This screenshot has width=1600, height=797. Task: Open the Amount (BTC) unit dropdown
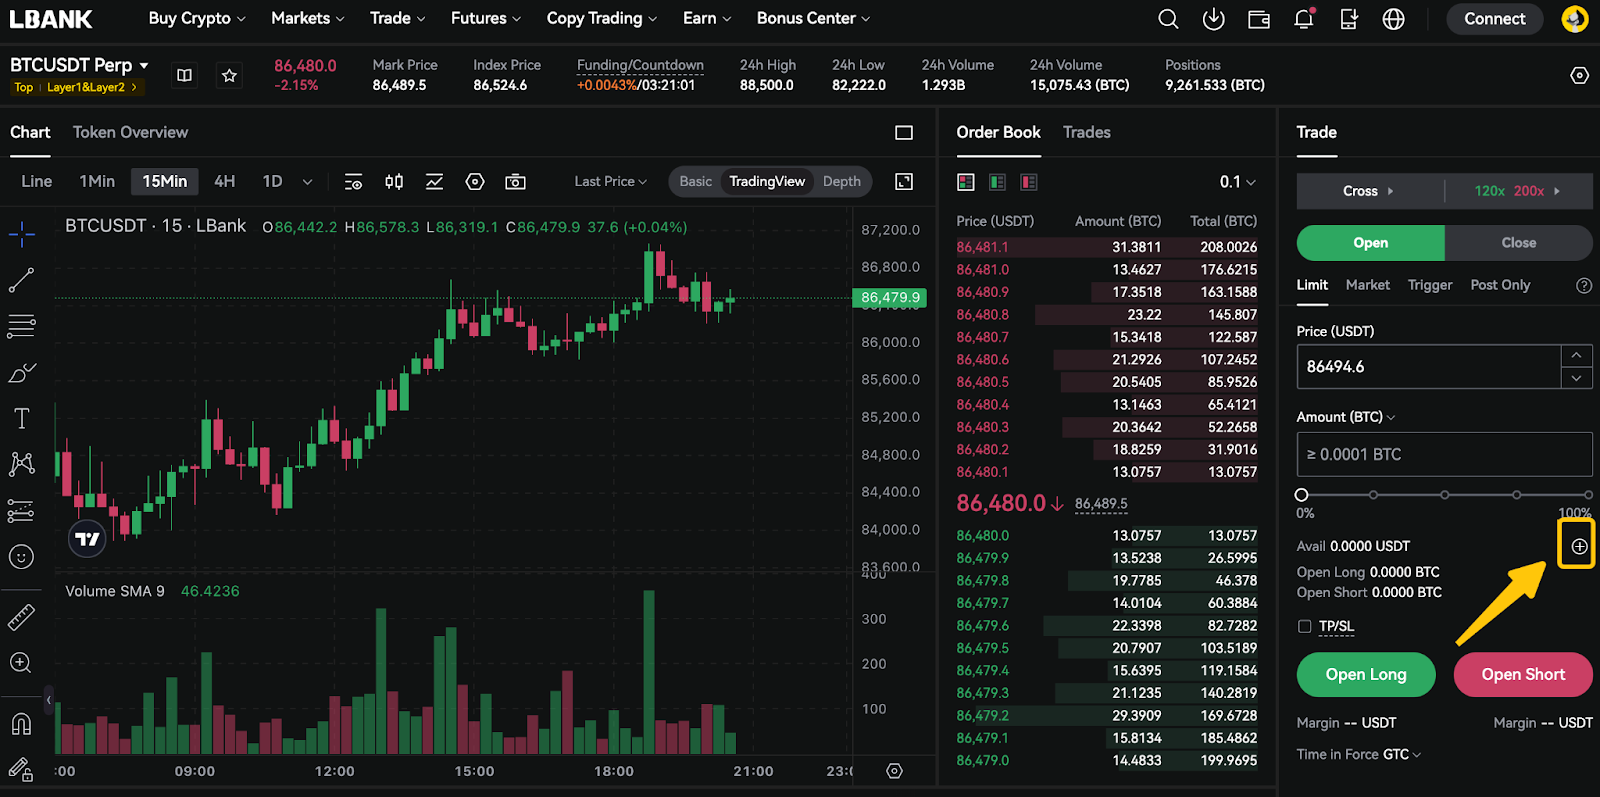pyautogui.click(x=1346, y=417)
